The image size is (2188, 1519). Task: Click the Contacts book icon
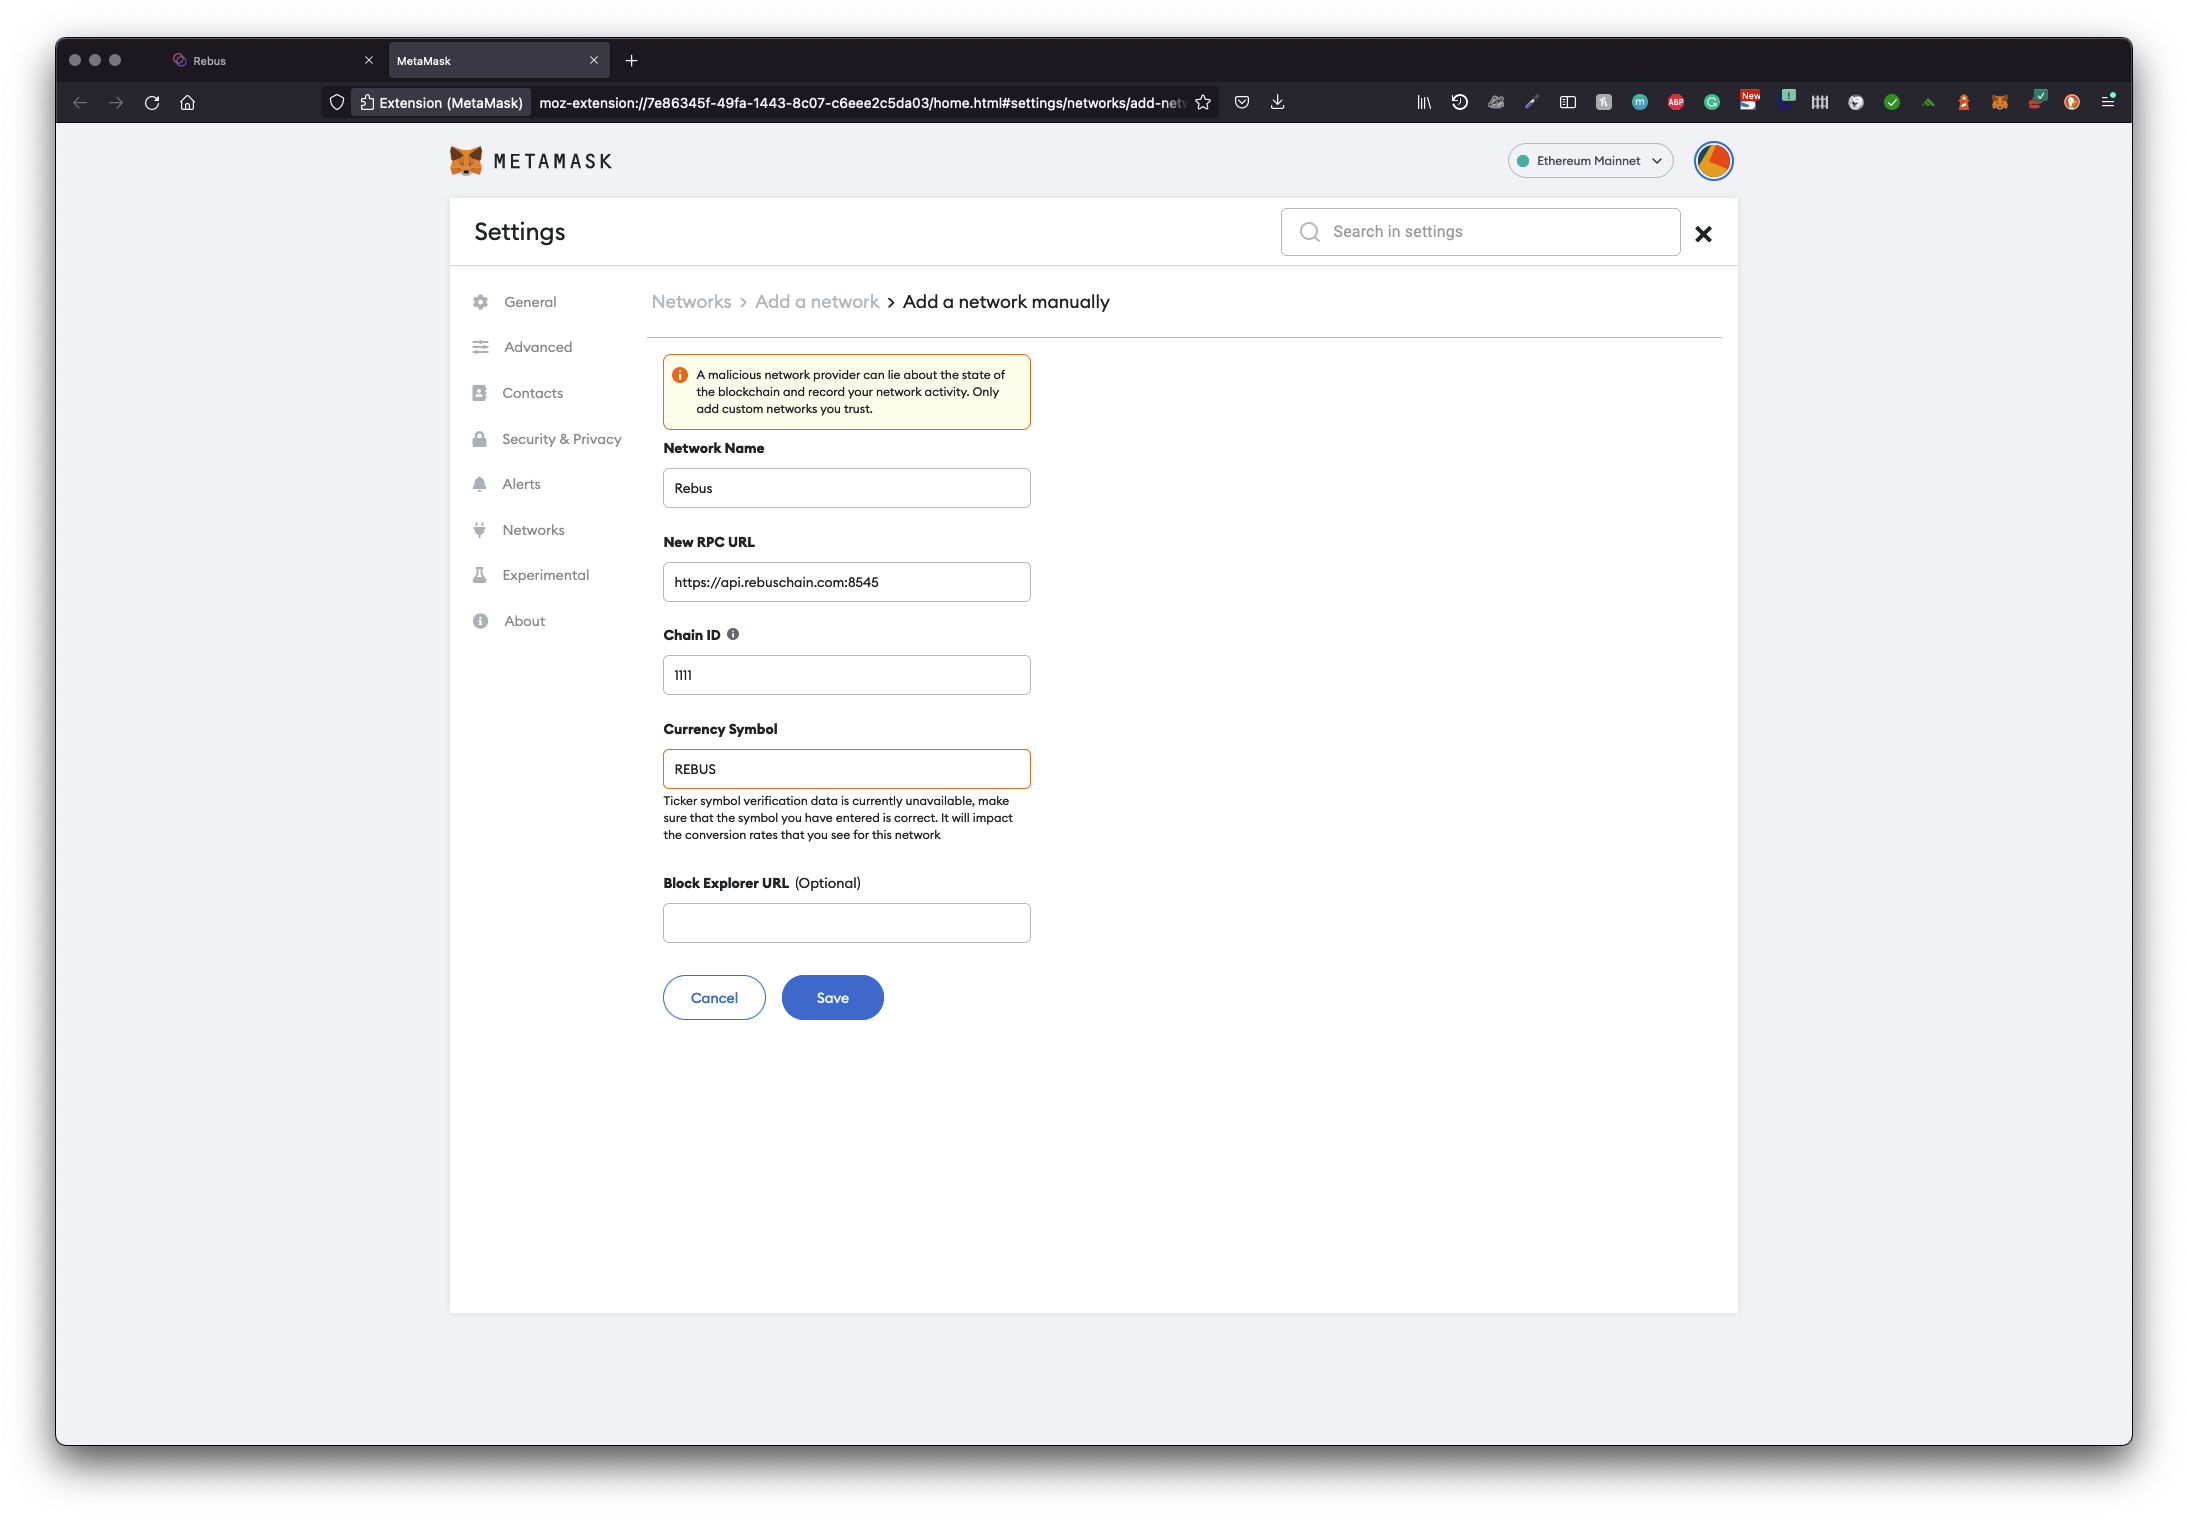[480, 393]
